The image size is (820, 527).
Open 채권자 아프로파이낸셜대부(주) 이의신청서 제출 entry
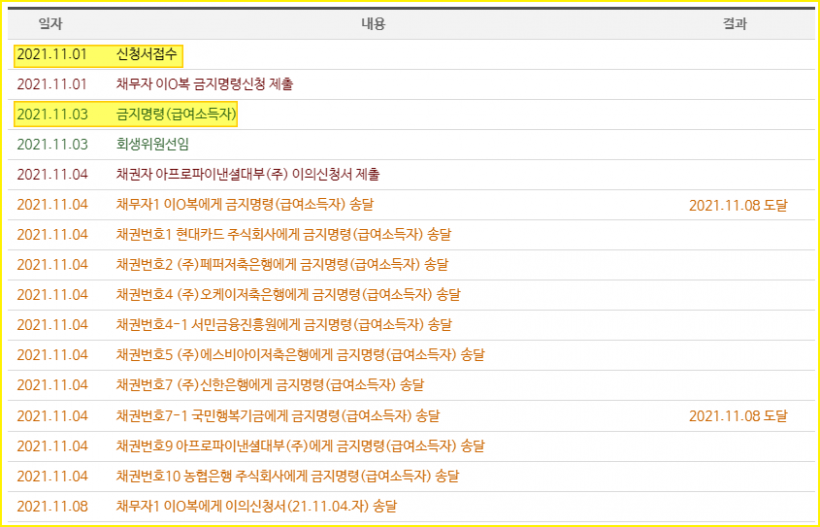(x=248, y=174)
